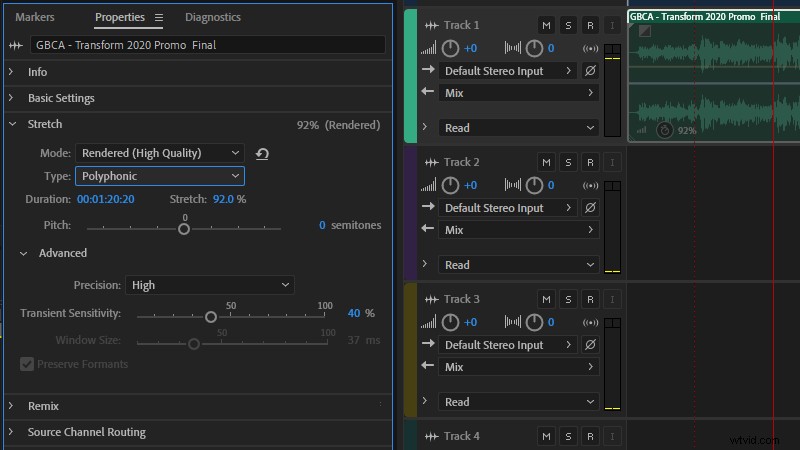Screen dimensions: 800x450
Task: Click the pitch semitones value
Action: [x=322, y=225]
